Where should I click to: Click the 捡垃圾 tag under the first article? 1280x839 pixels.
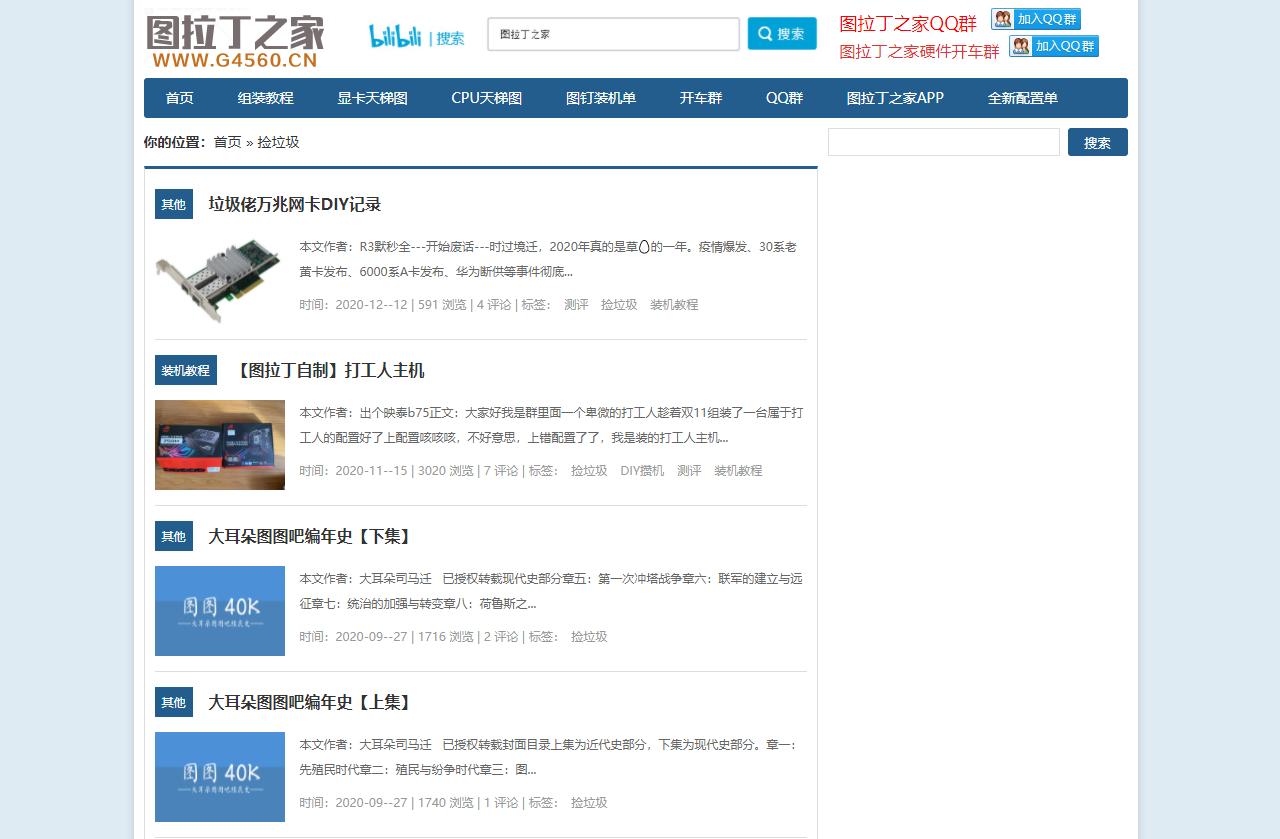click(x=618, y=304)
